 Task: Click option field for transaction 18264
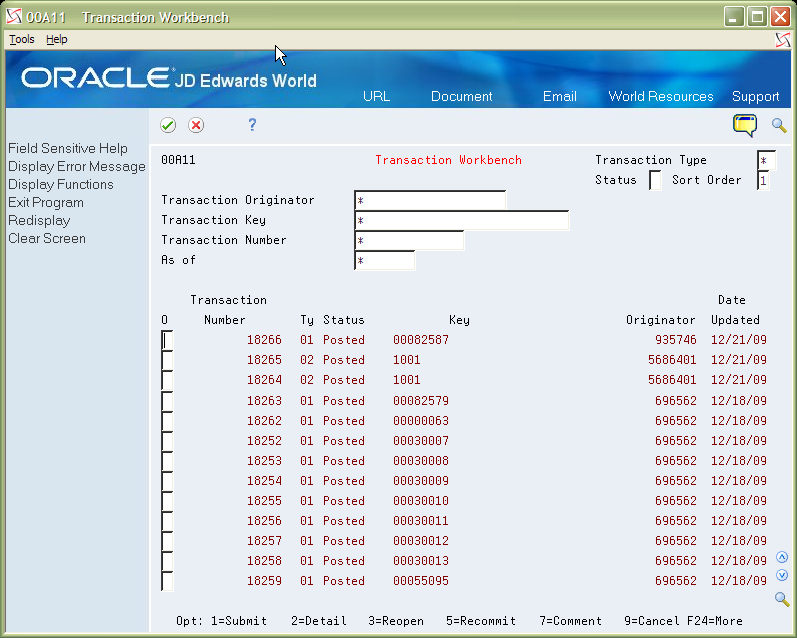click(x=167, y=380)
